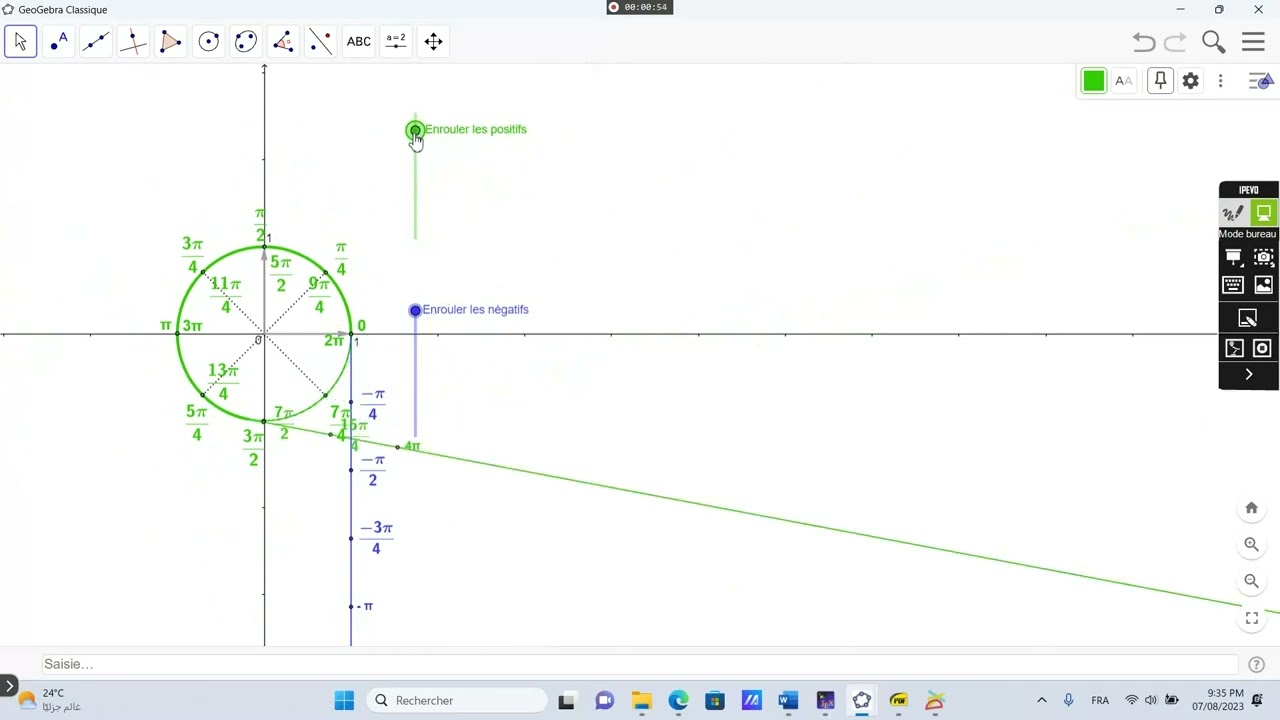Open the three-dot more options menu
The height and width of the screenshot is (720, 1280).
pyautogui.click(x=1220, y=81)
